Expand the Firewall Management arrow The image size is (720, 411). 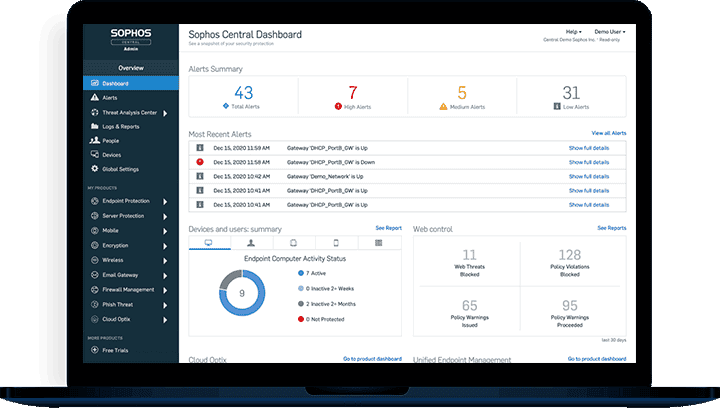[165, 290]
